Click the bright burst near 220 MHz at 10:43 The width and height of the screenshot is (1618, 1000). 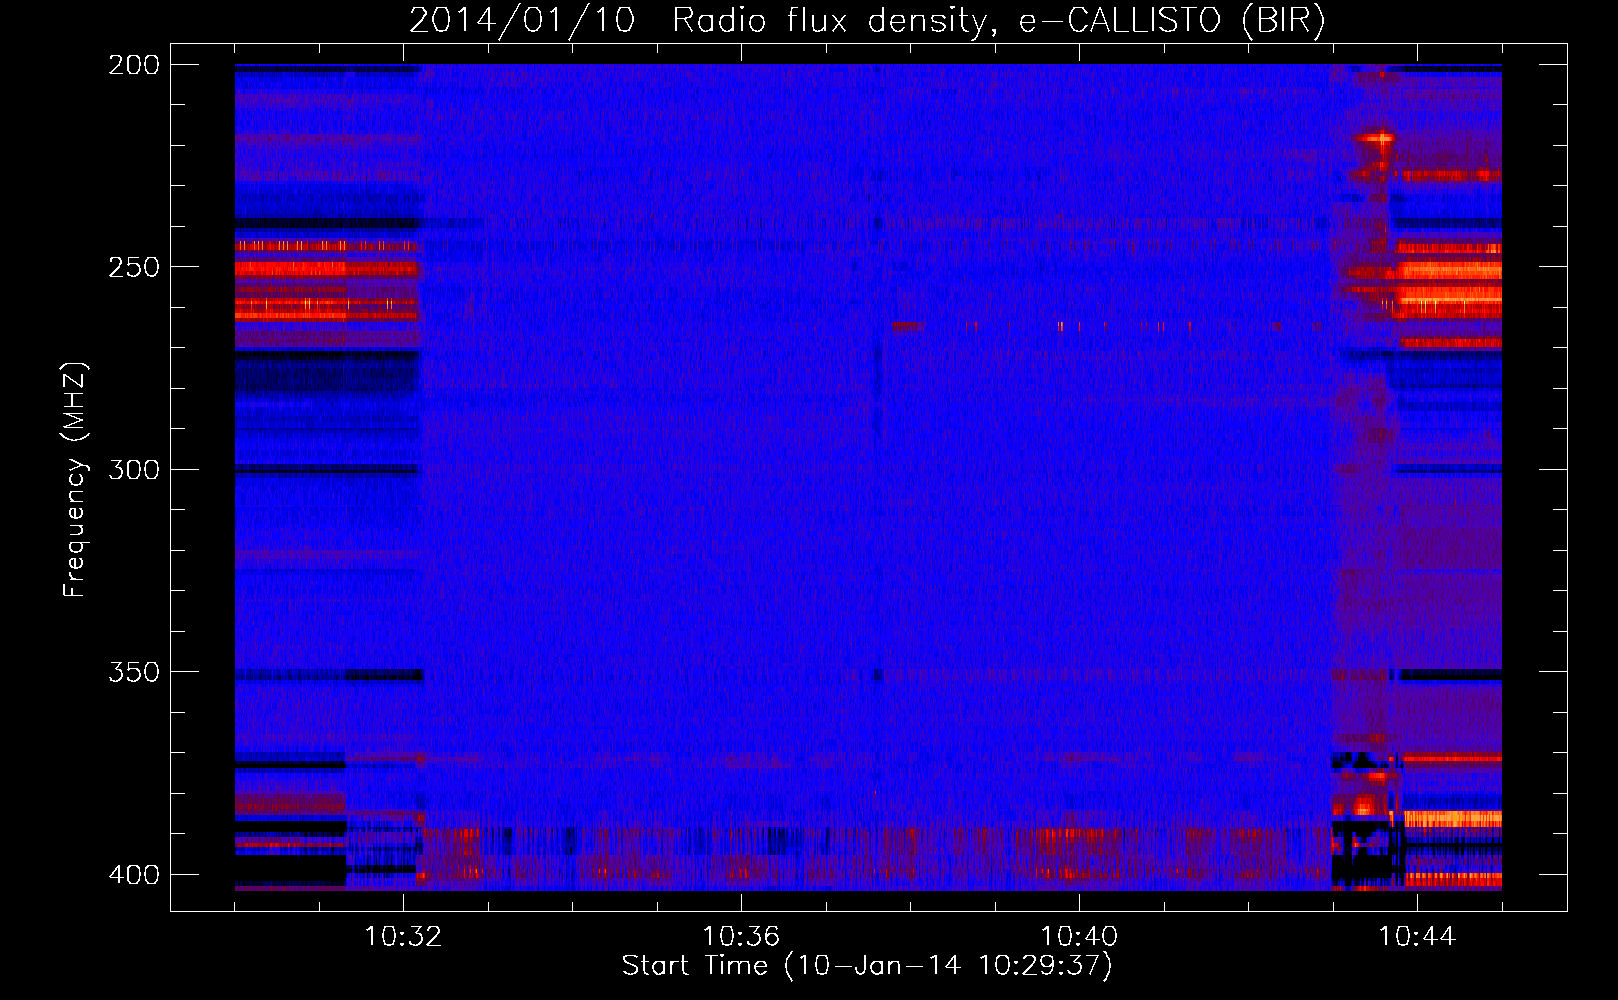1379,139
